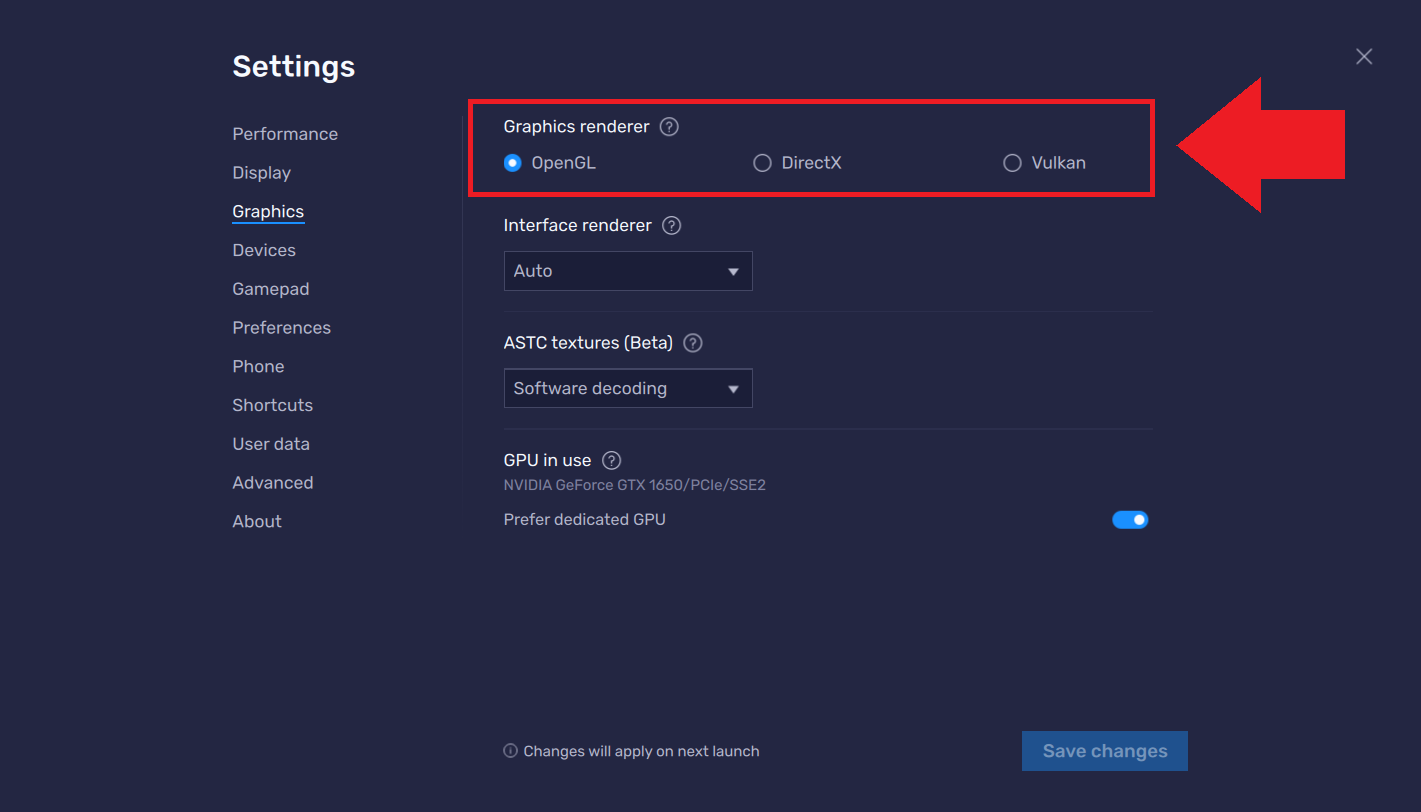Disable the Prefer dedicated GPU toggle

coord(1130,519)
